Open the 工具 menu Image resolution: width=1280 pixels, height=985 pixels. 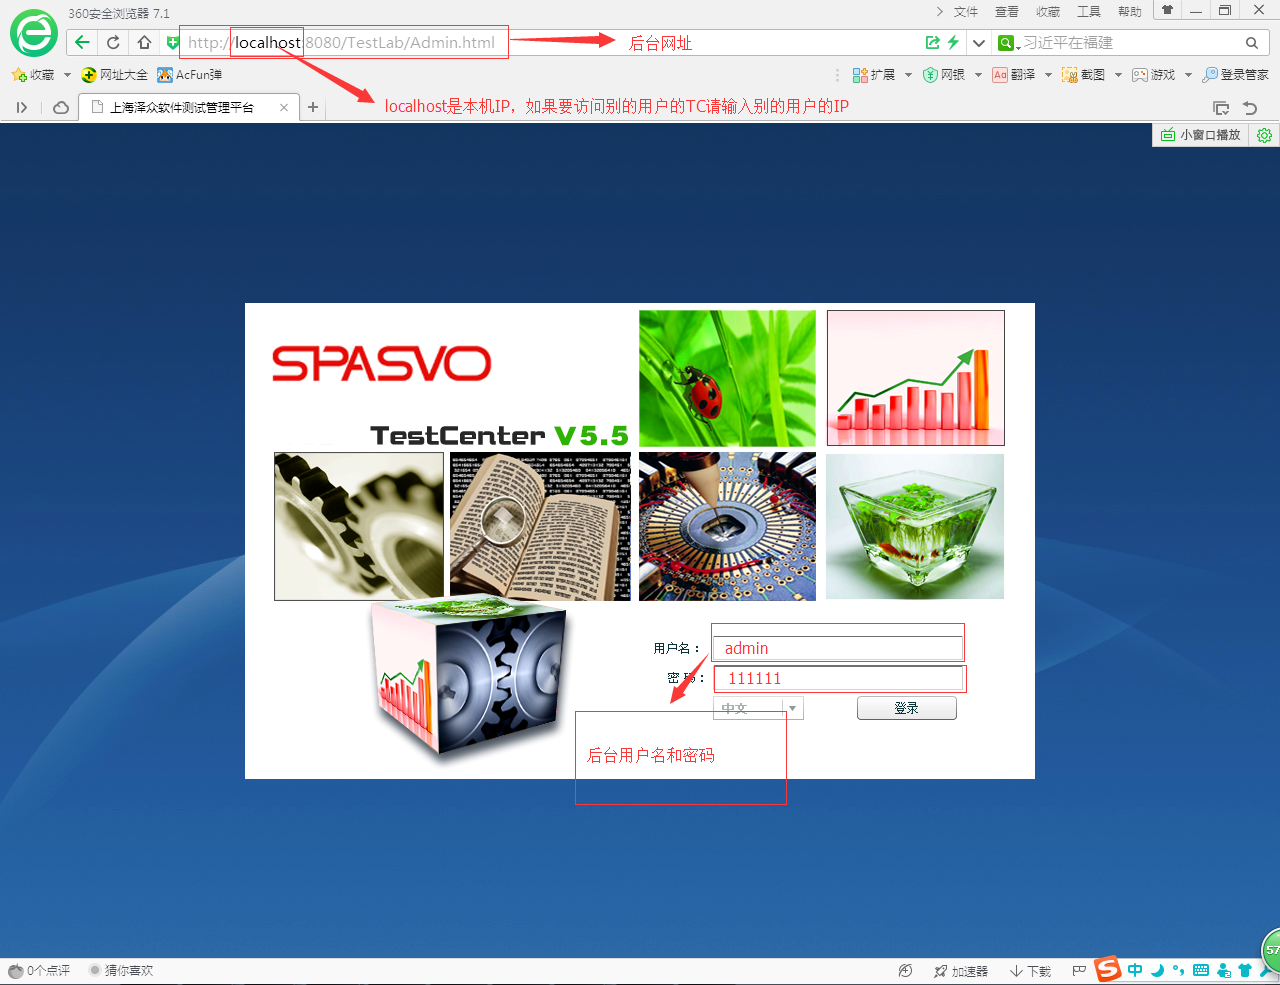(x=1089, y=12)
